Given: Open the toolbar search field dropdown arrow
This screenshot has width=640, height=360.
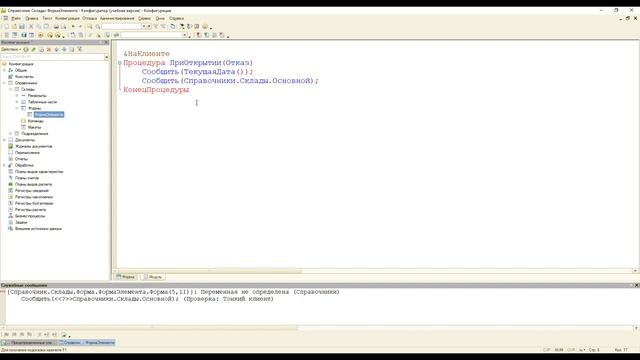Looking at the screenshot, I should point(144,27).
